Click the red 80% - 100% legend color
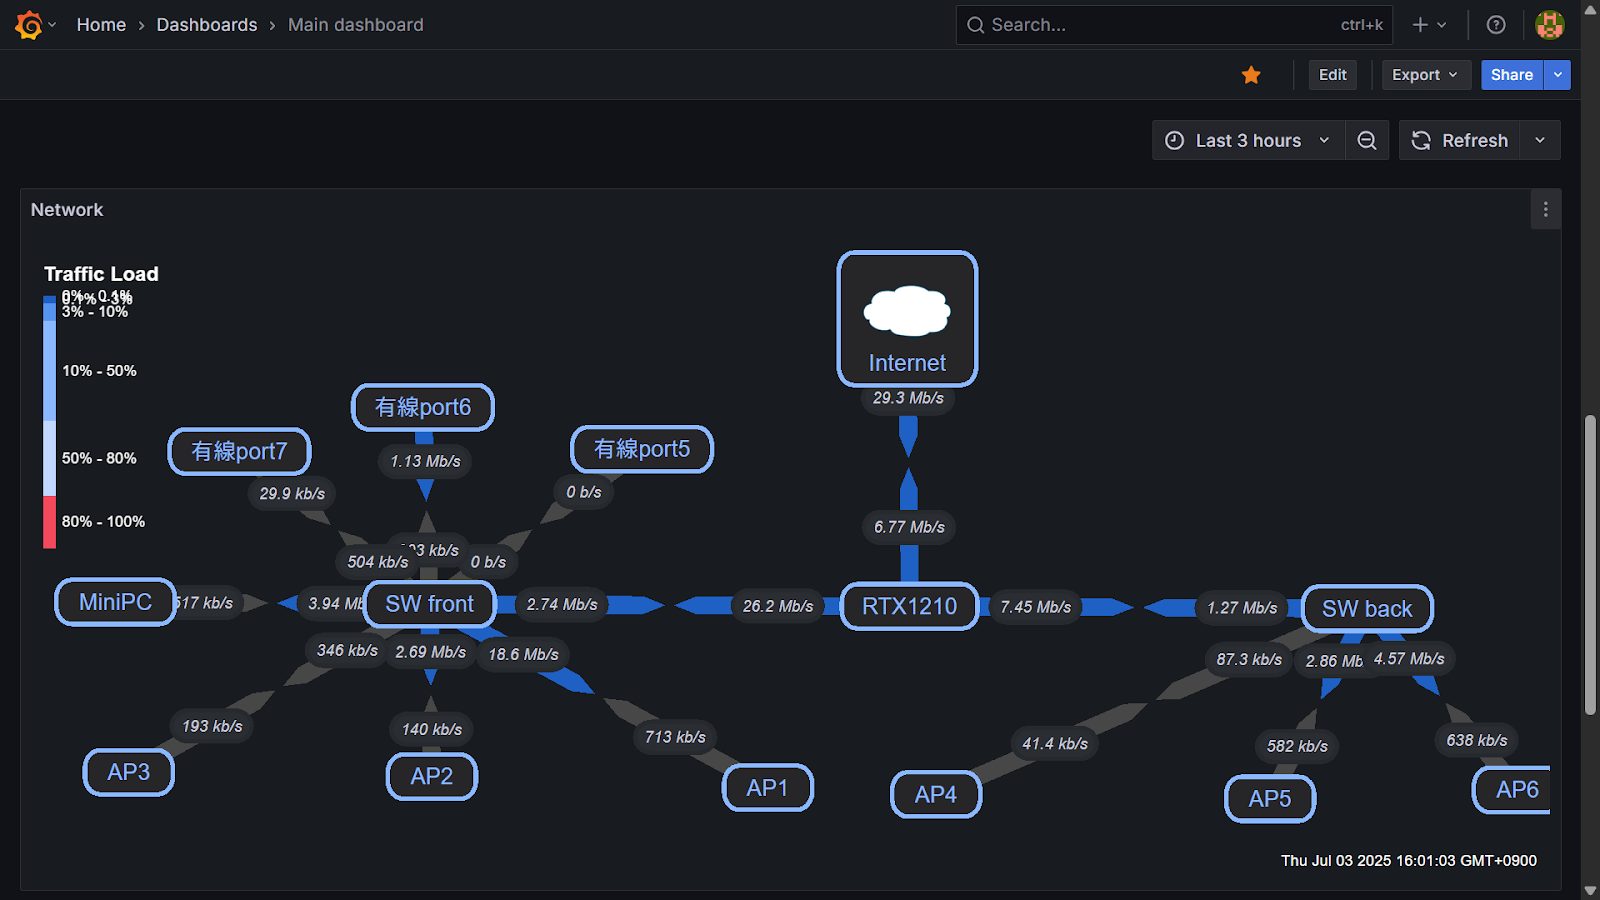 pos(49,522)
